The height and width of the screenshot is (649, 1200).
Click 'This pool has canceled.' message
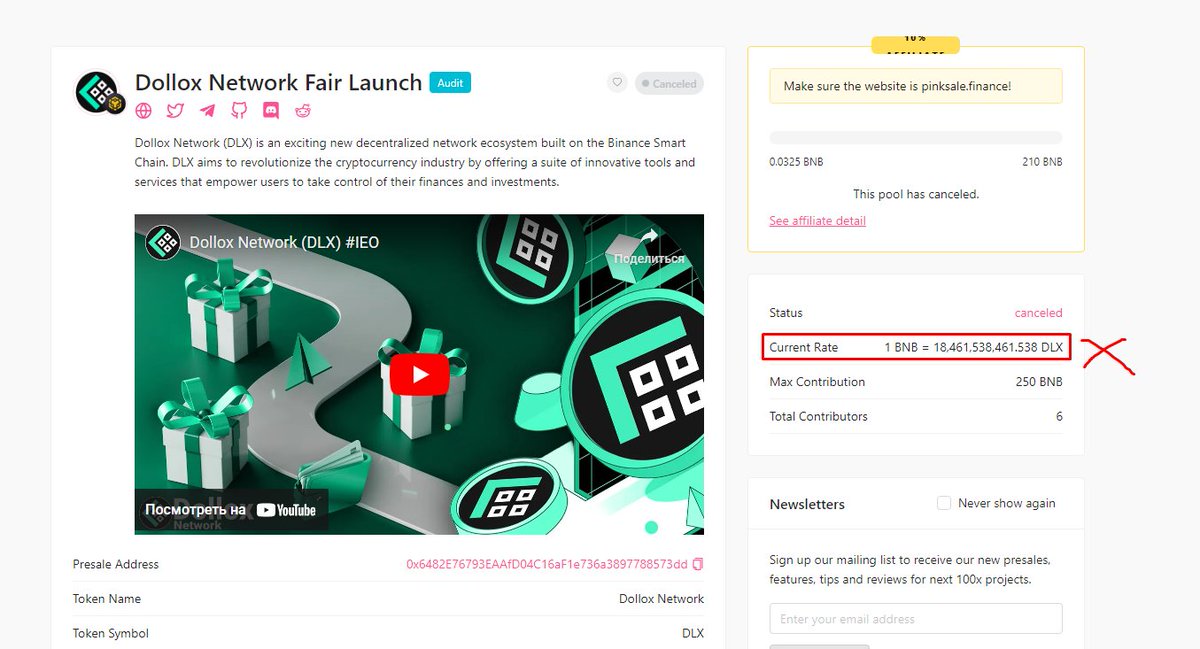click(916, 194)
